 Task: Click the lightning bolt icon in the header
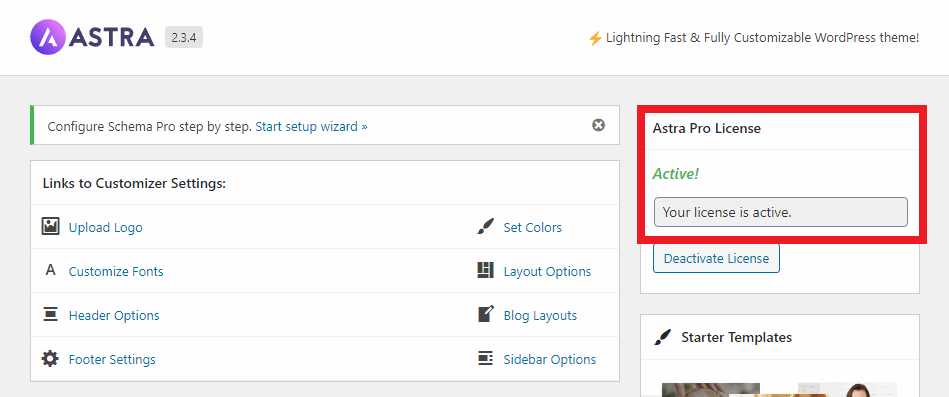595,38
